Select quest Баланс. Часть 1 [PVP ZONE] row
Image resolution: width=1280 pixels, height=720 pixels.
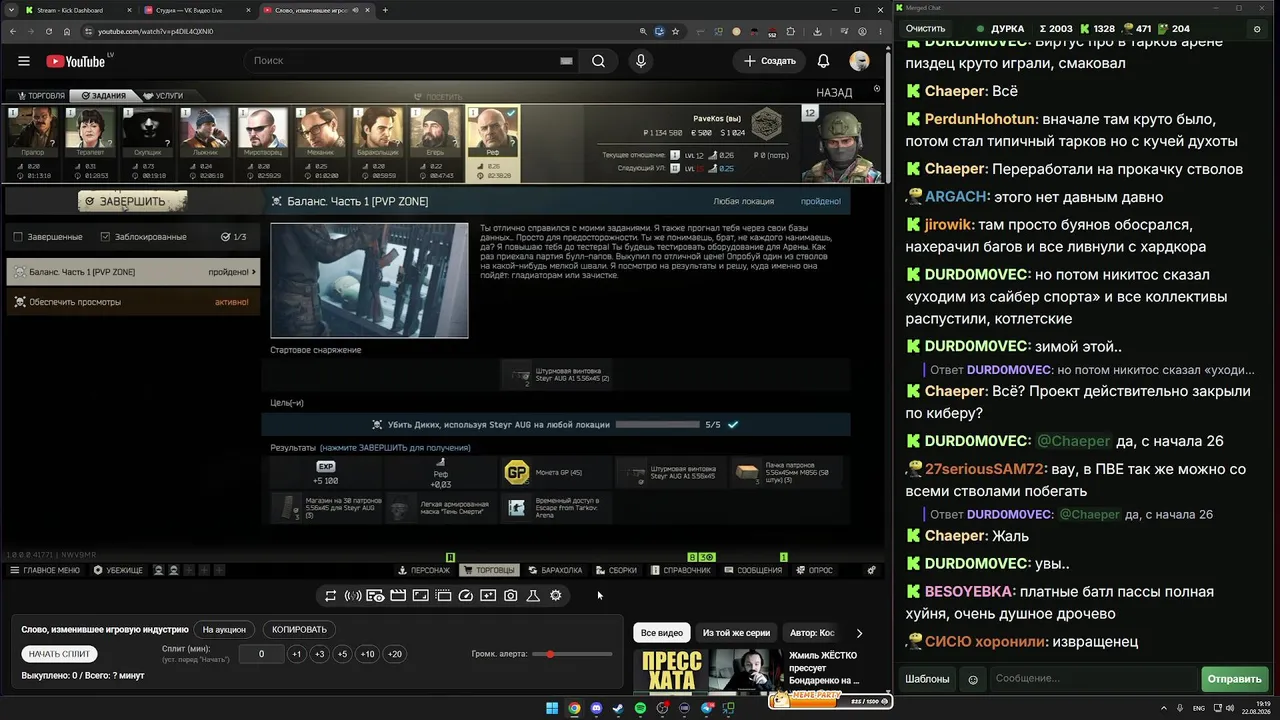pos(133,272)
